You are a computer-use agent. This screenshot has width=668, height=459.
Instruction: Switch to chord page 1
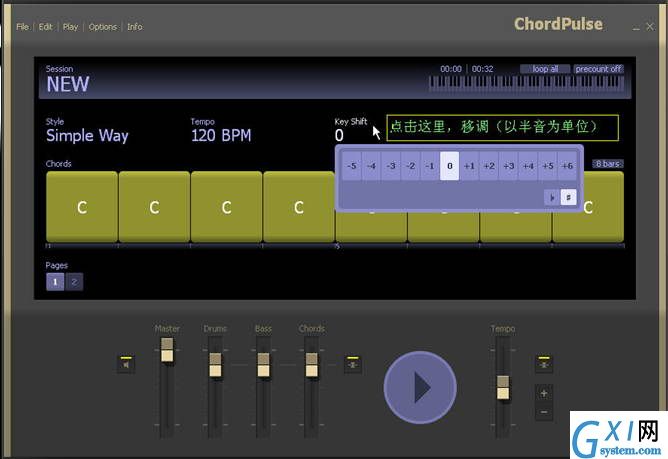tap(55, 282)
